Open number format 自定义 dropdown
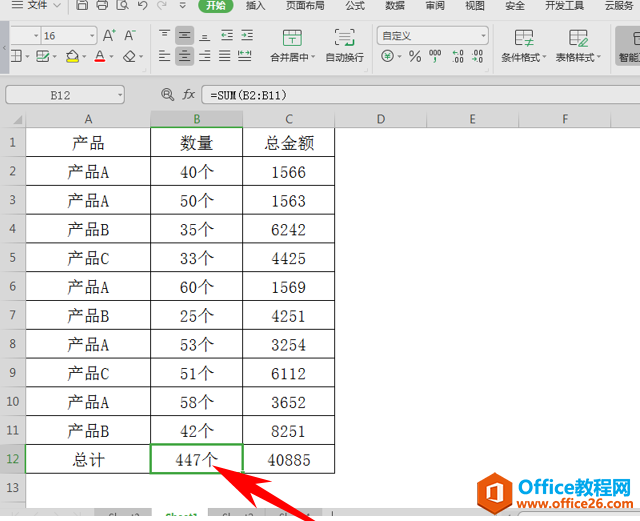 coord(483,36)
